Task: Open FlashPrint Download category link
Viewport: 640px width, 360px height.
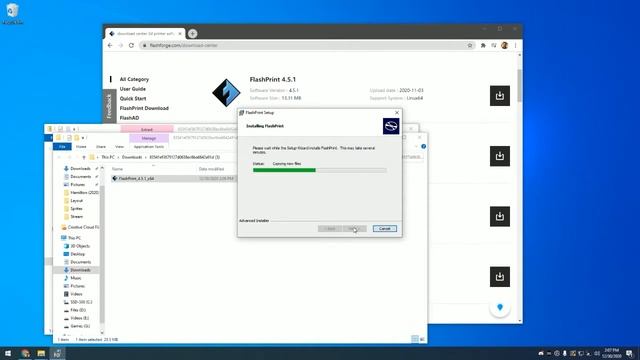Action: 144,108
